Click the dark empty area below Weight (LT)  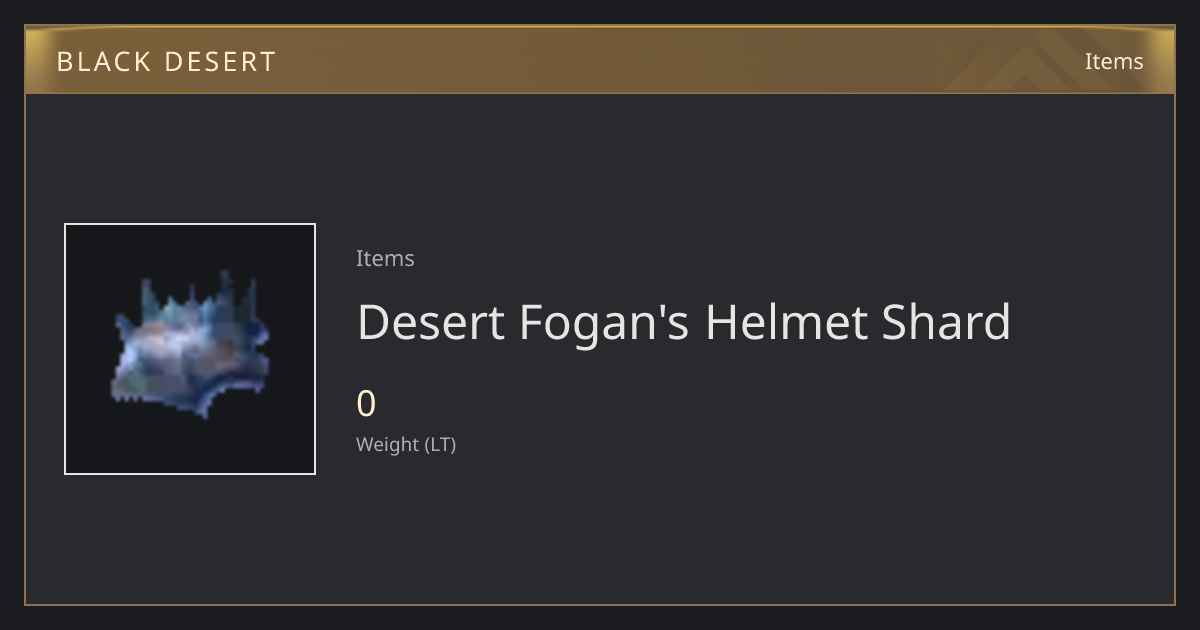point(700,530)
